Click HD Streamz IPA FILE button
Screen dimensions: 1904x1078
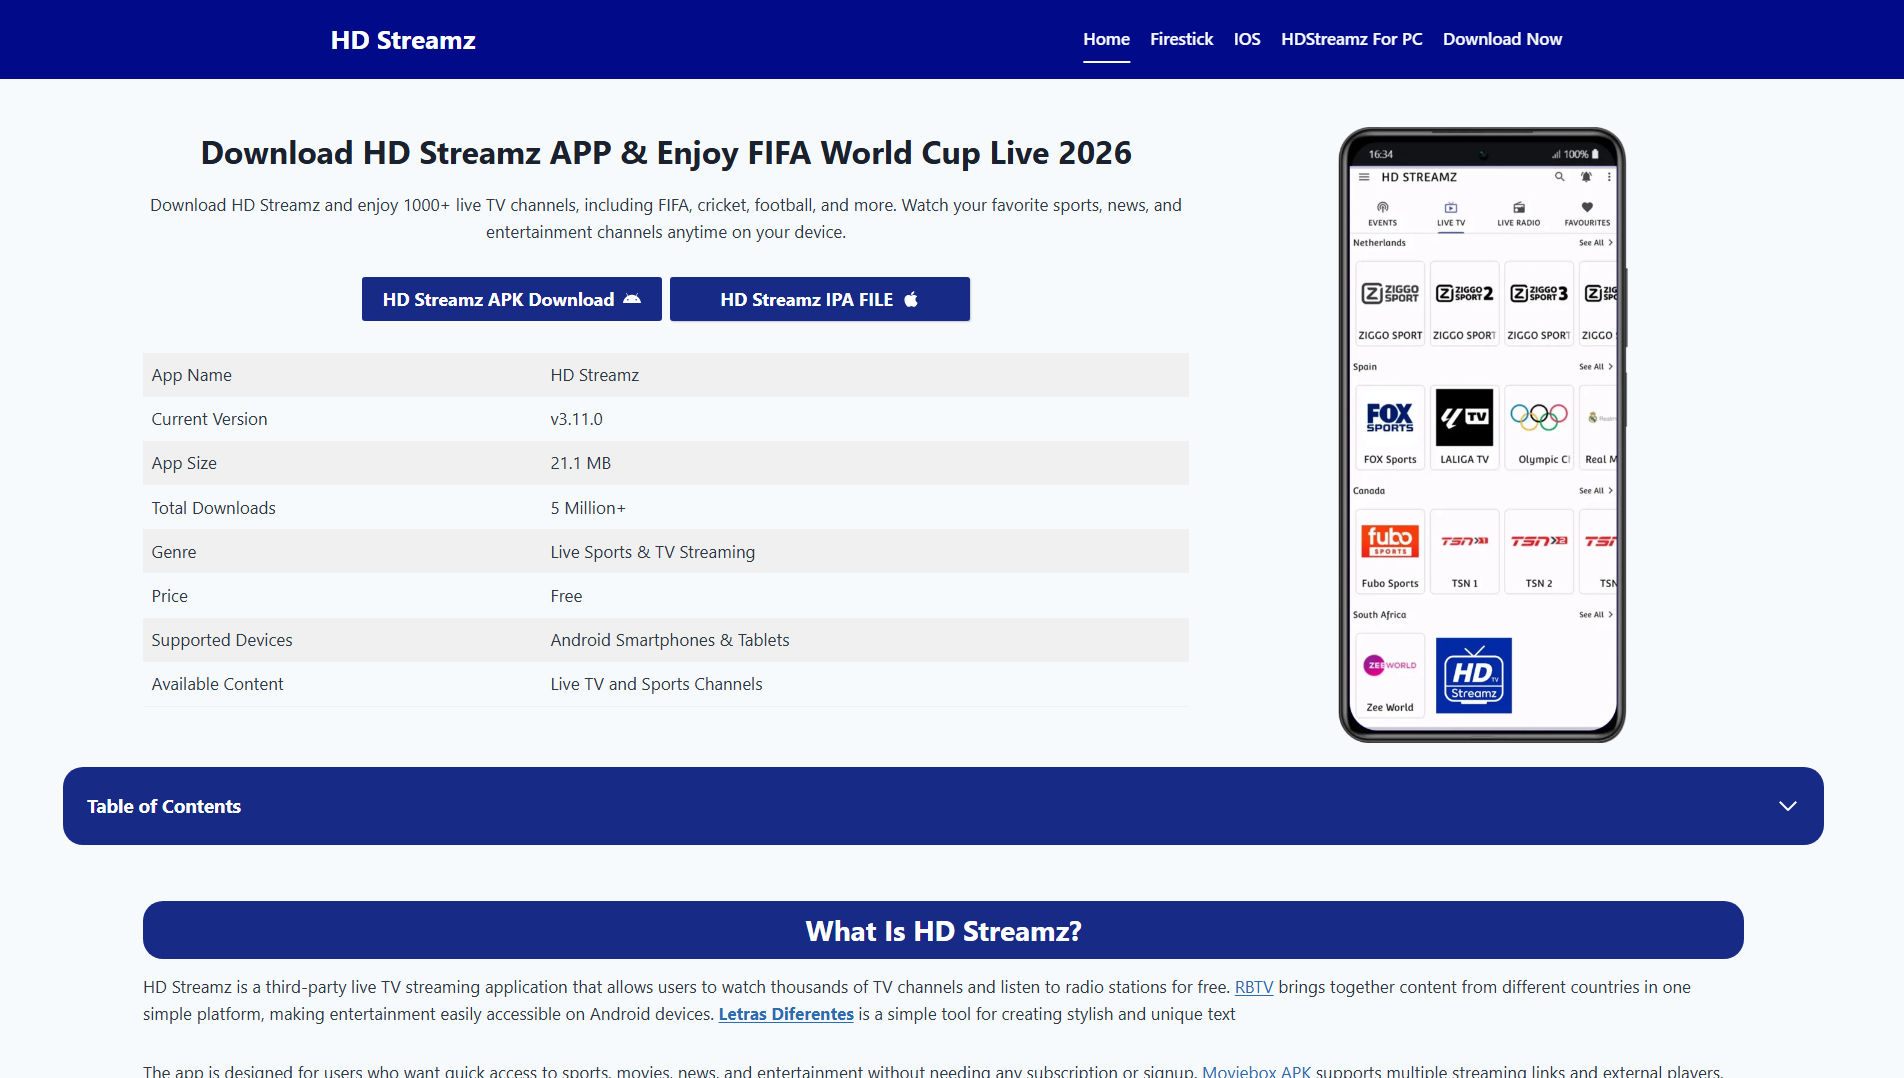click(x=820, y=299)
